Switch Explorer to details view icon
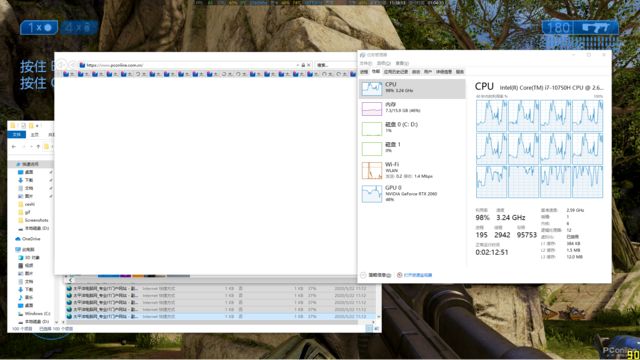This screenshot has width=640, height=360. [369, 329]
